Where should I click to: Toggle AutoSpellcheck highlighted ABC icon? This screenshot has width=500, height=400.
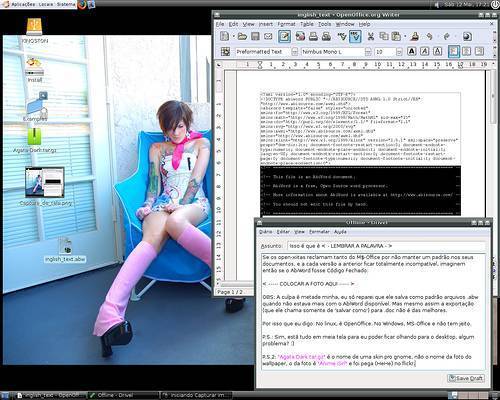coord(355,36)
